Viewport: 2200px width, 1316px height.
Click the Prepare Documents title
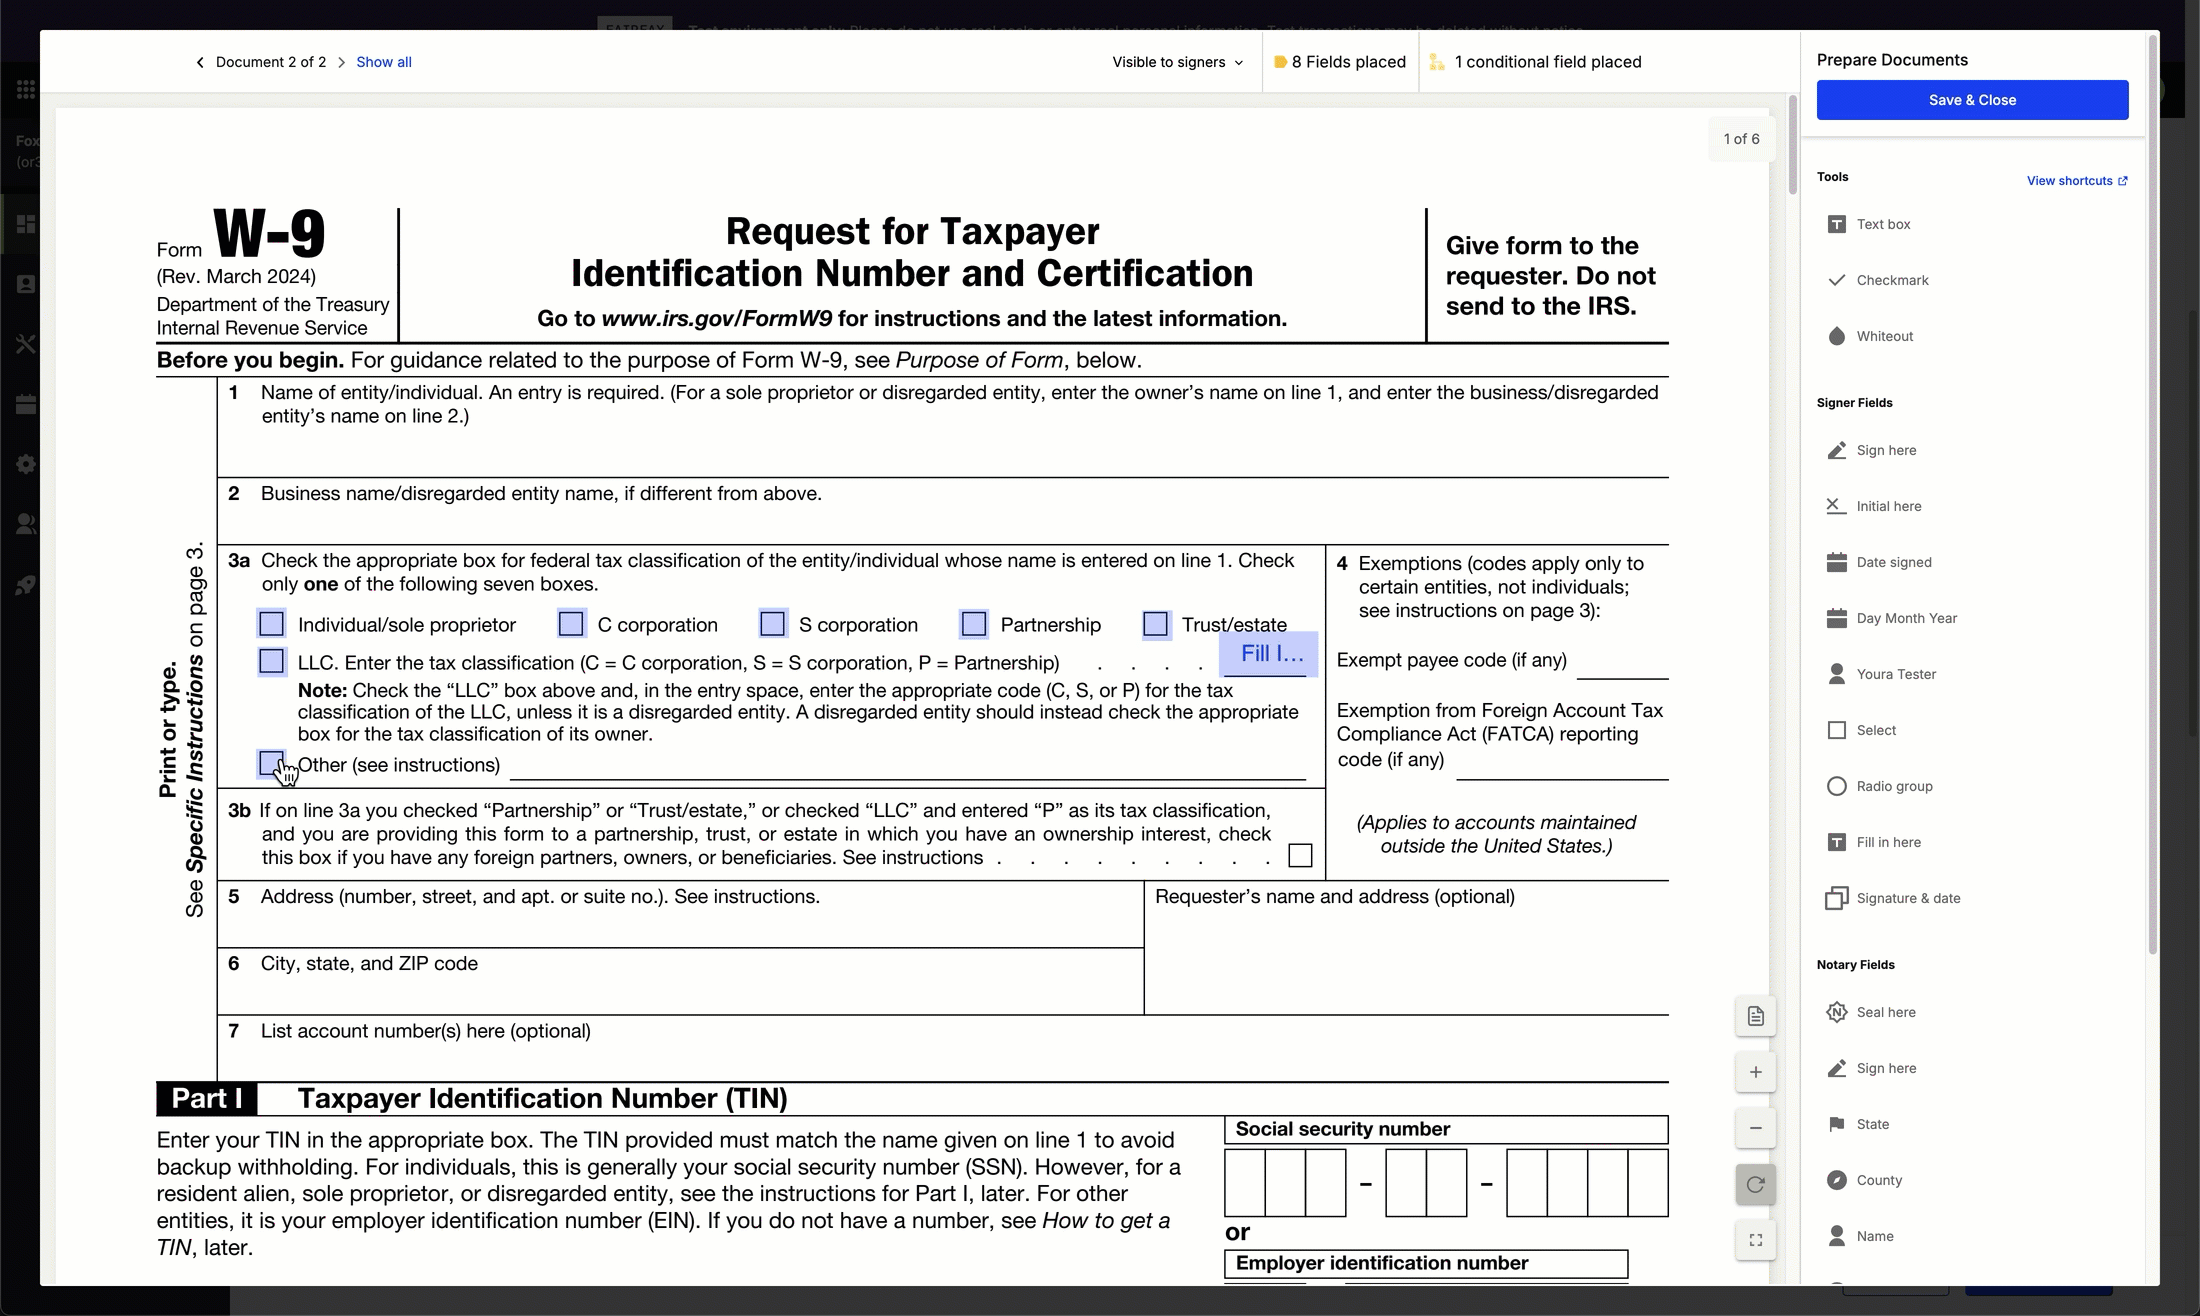1892,60
